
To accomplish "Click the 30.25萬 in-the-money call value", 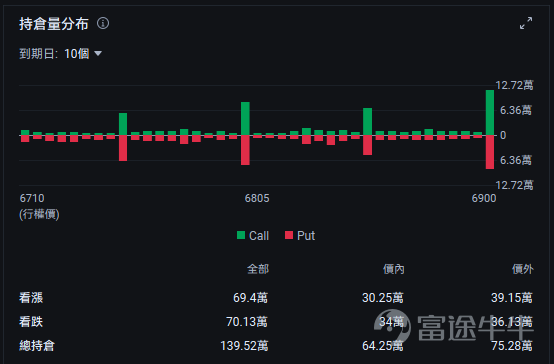I will pyautogui.click(x=383, y=298).
